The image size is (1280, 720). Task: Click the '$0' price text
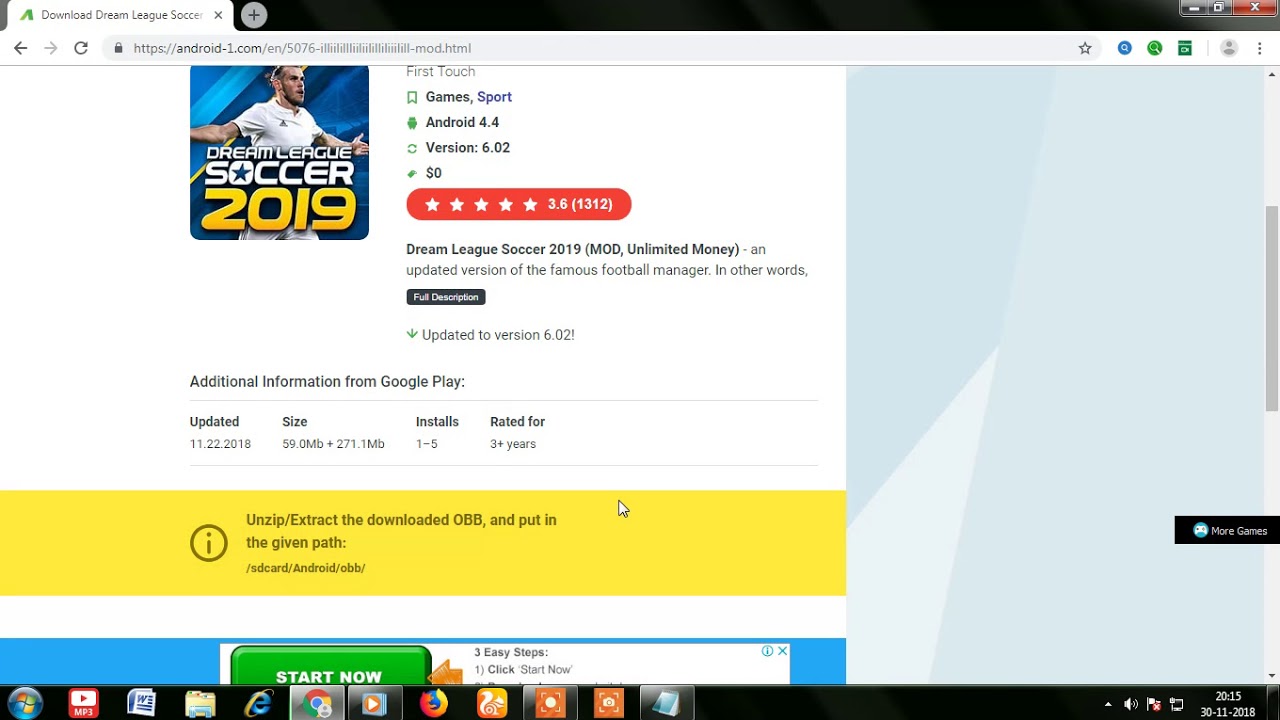click(434, 173)
